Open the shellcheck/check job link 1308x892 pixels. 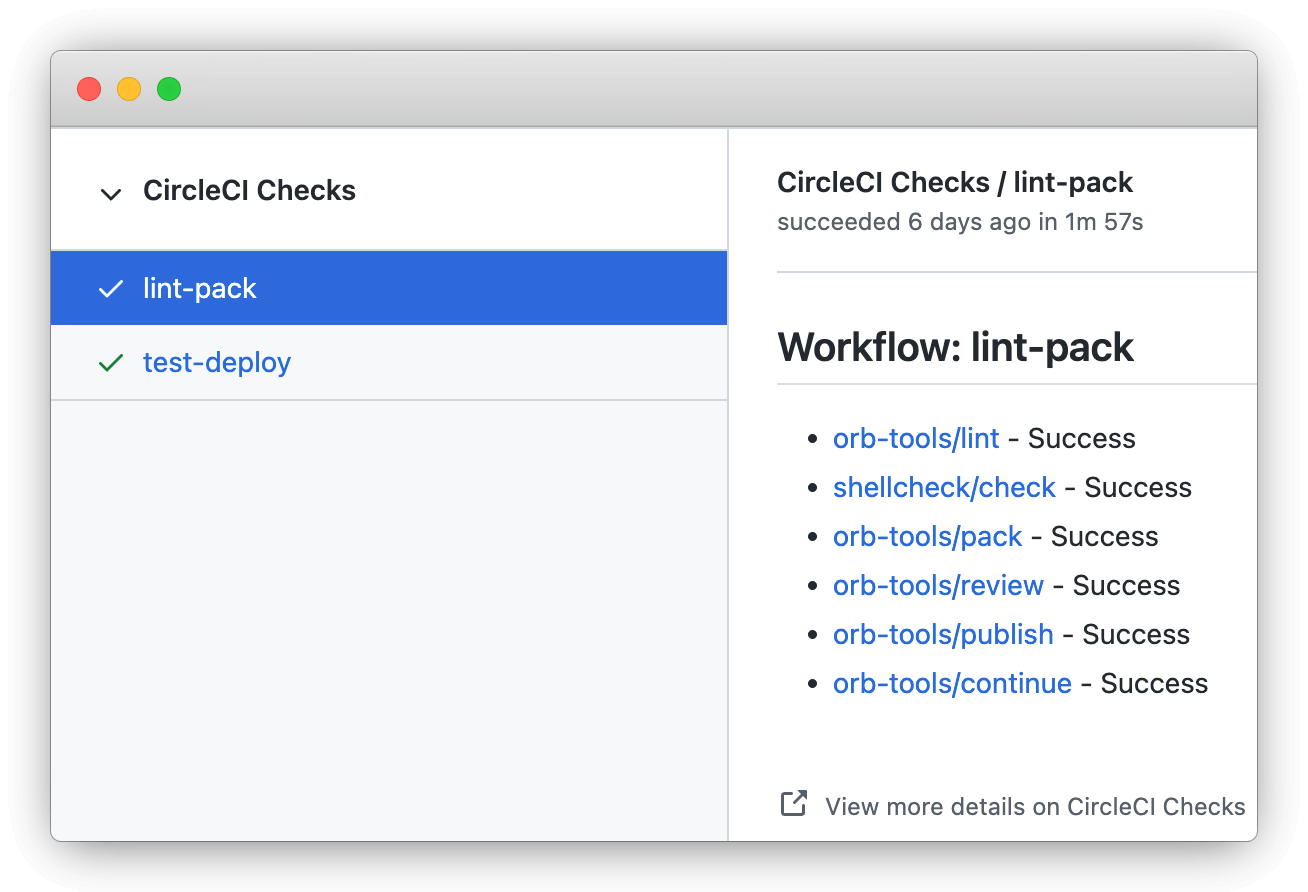pos(944,487)
